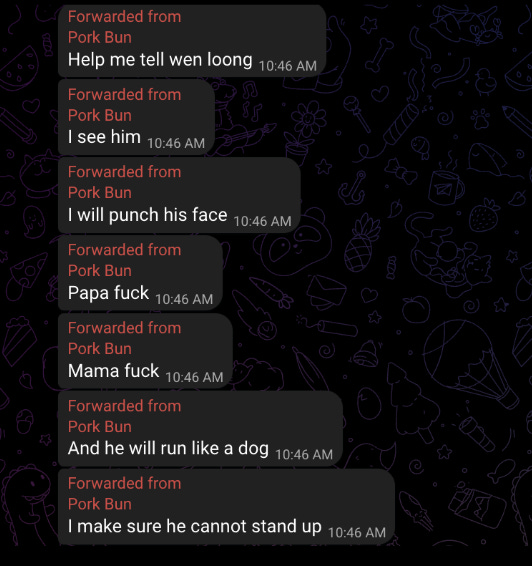Open Pork Bun name above 'I see him'
The height and width of the screenshot is (566, 532).
point(100,116)
